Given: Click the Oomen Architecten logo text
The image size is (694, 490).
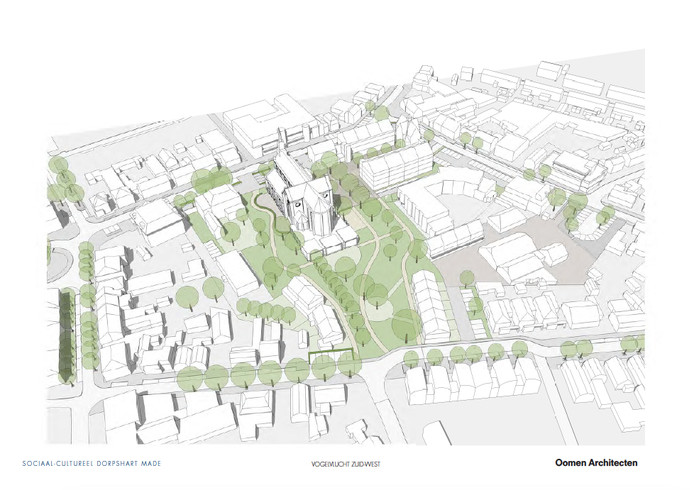Looking at the screenshot, I should pos(596,462).
